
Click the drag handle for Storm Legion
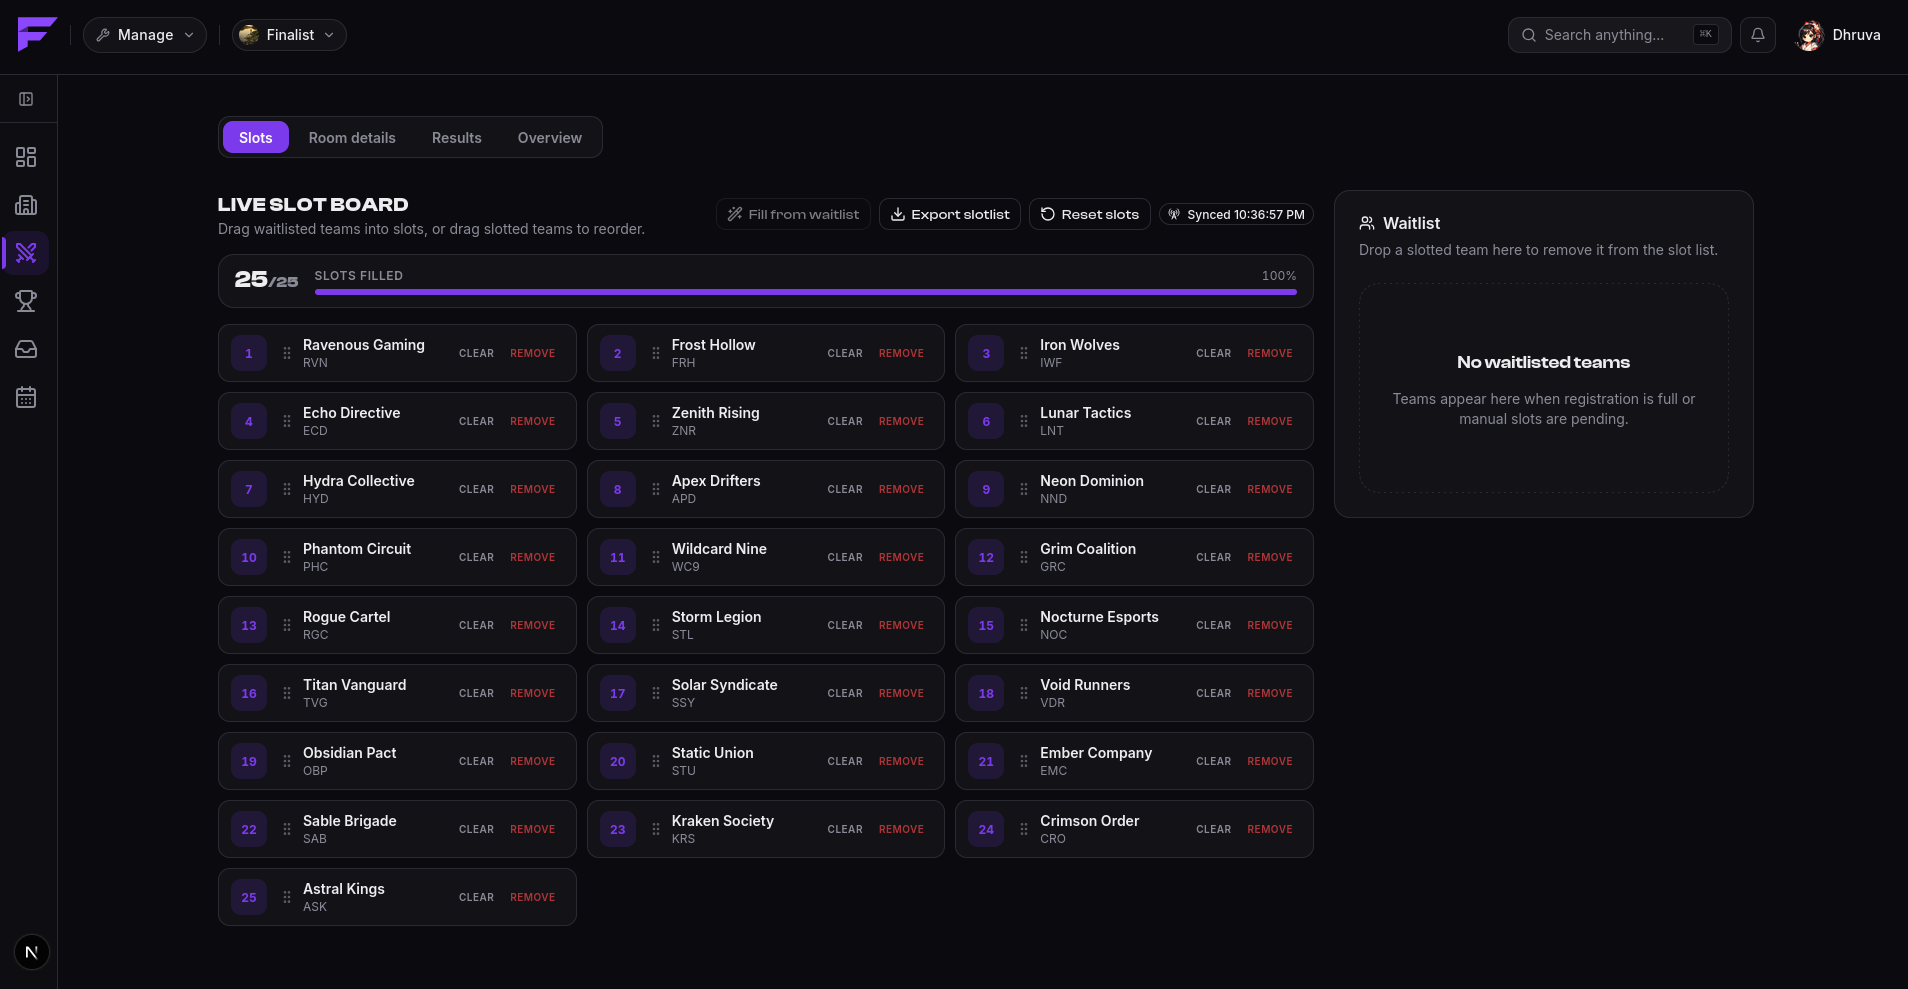656,625
